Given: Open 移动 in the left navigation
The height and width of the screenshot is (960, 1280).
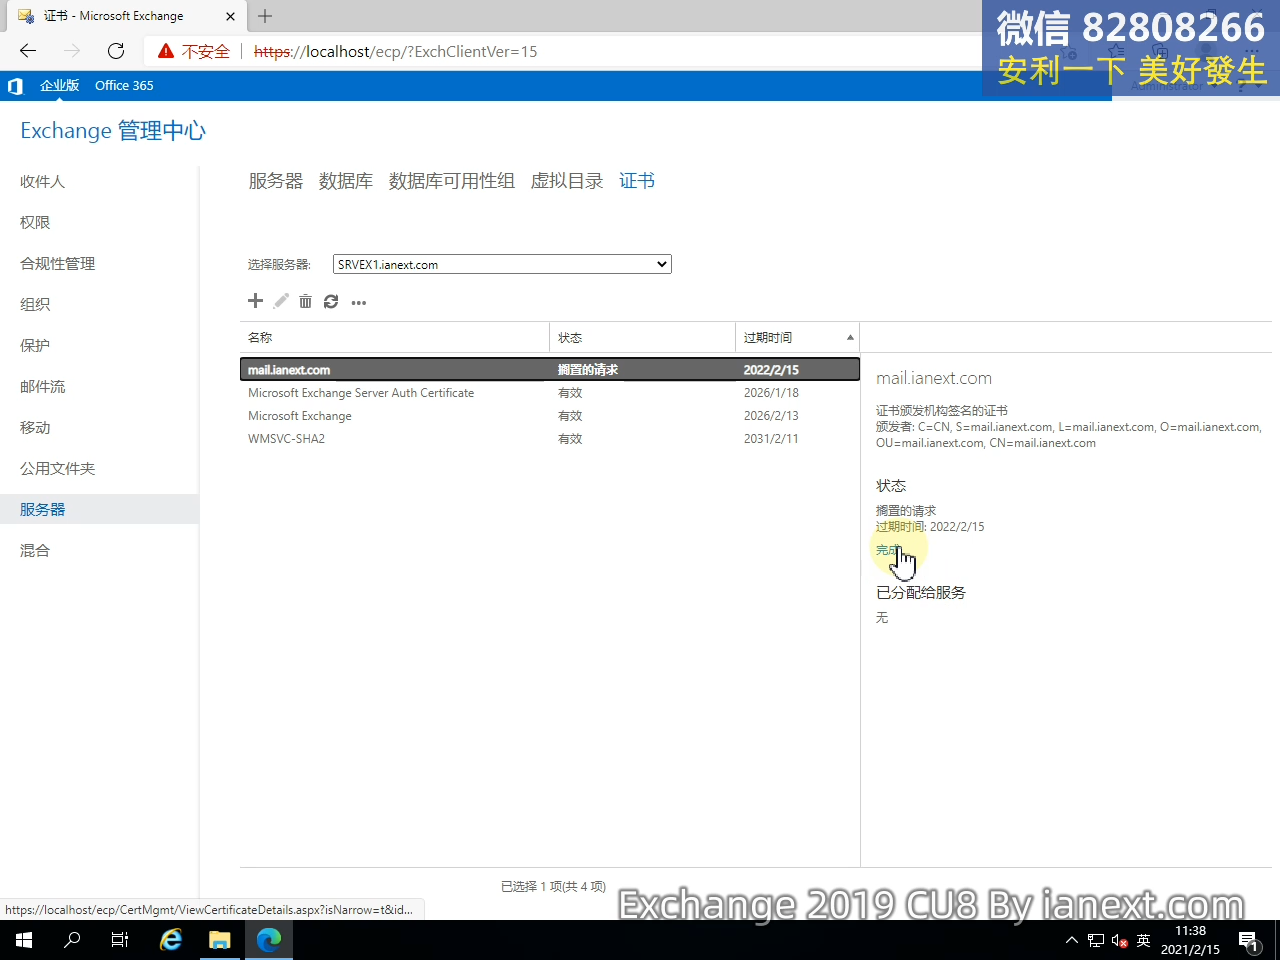Looking at the screenshot, I should 35,428.
